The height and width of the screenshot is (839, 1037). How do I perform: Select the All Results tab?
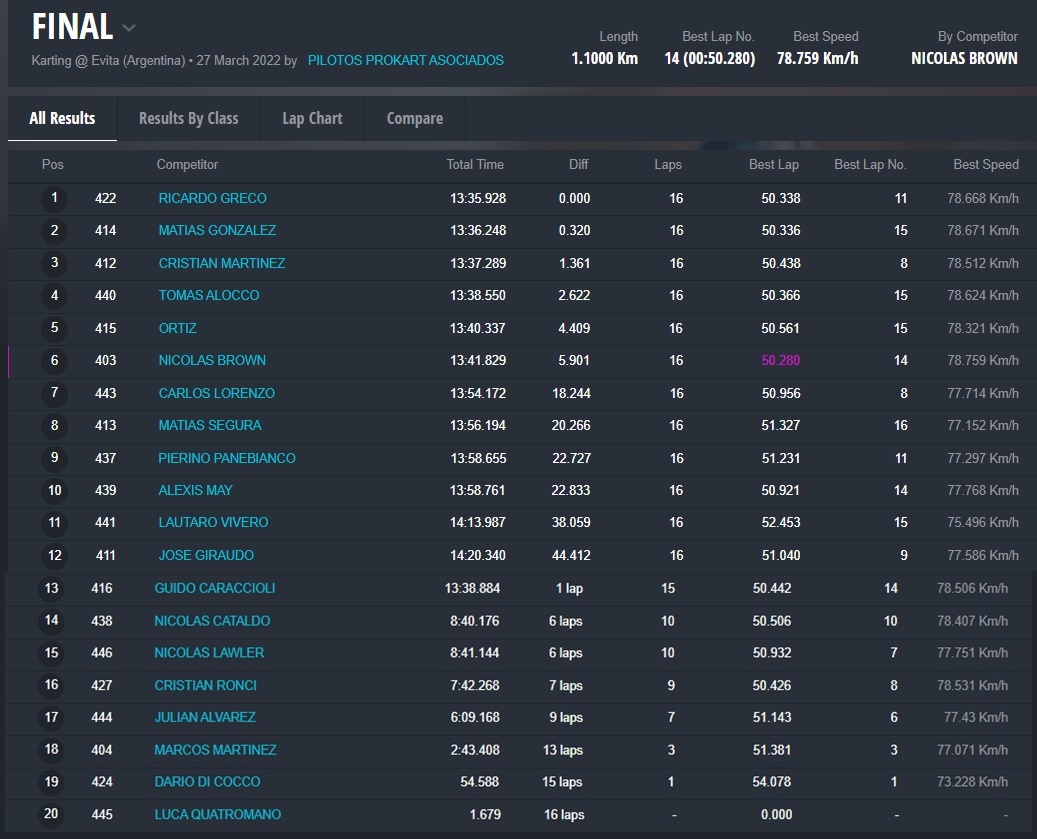point(62,118)
